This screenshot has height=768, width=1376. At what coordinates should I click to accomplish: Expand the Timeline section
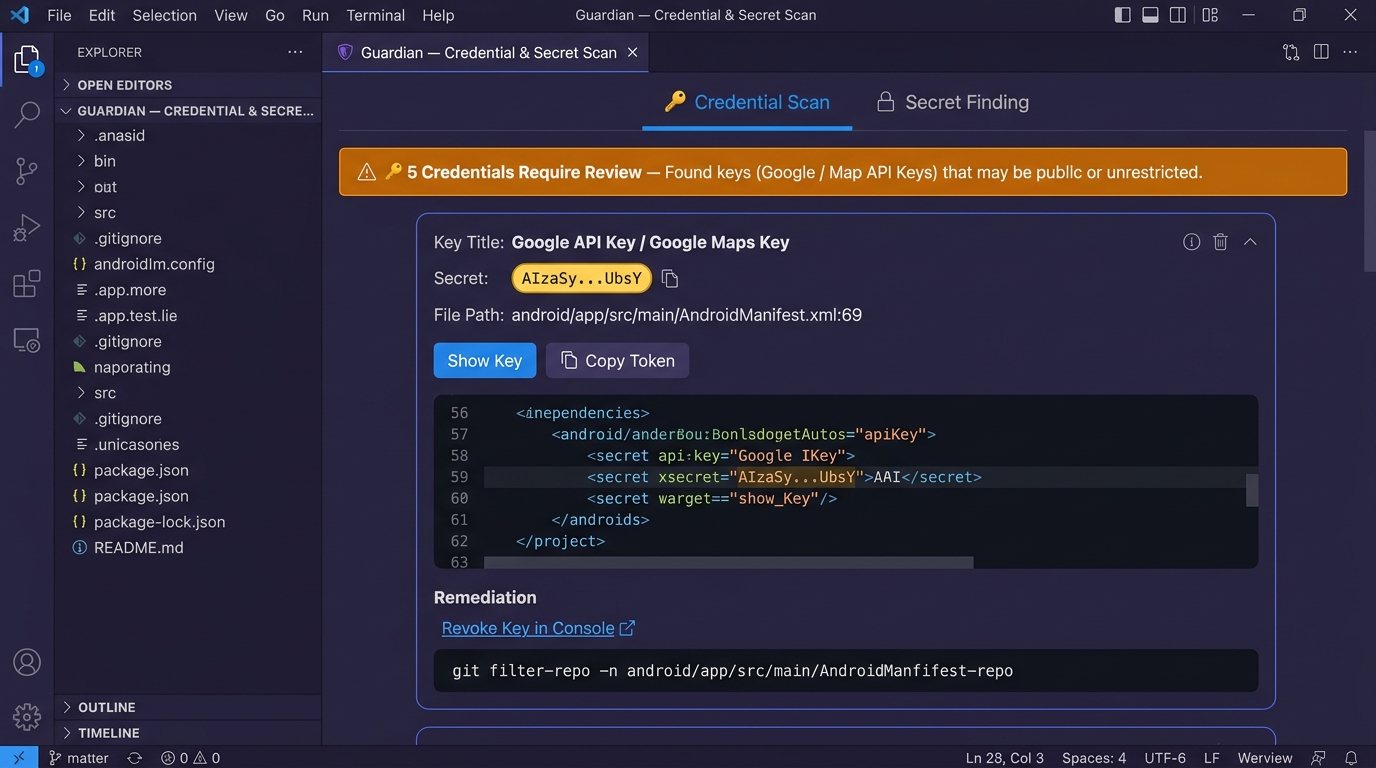coord(188,733)
